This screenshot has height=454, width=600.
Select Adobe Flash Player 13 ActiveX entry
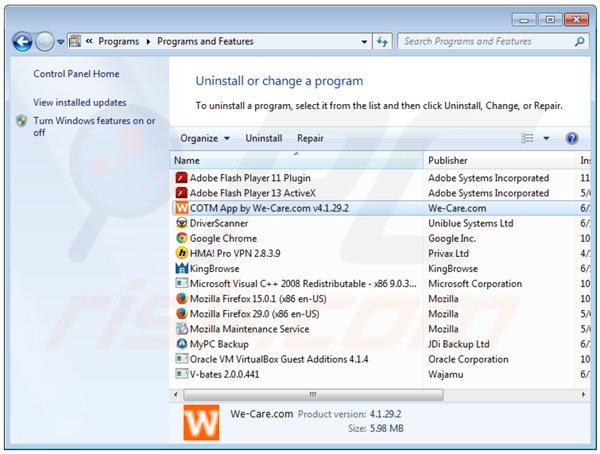(253, 193)
